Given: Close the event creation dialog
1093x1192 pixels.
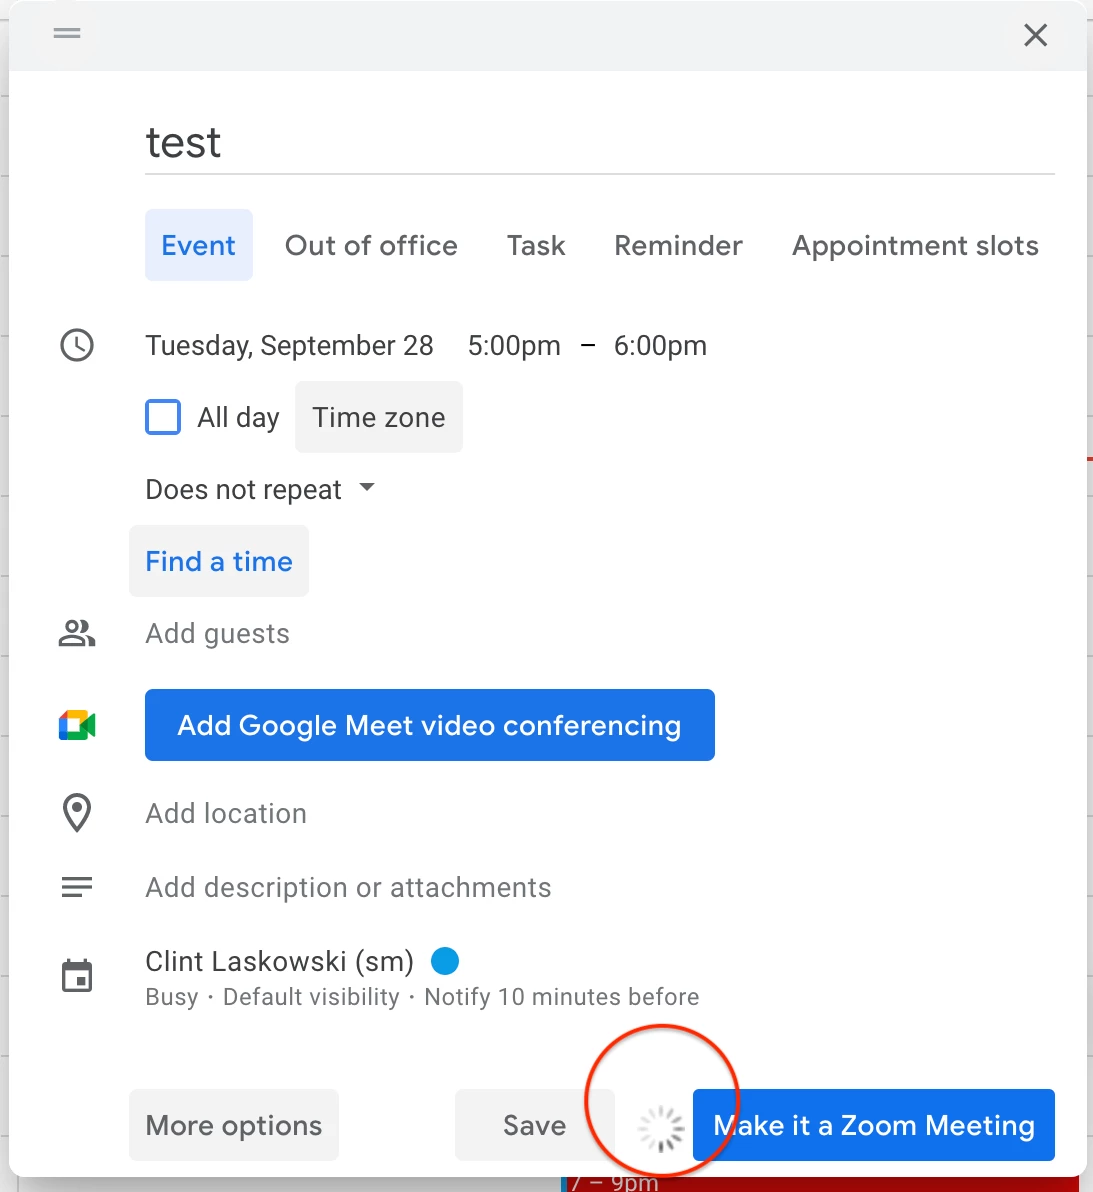Looking at the screenshot, I should click(1035, 35).
